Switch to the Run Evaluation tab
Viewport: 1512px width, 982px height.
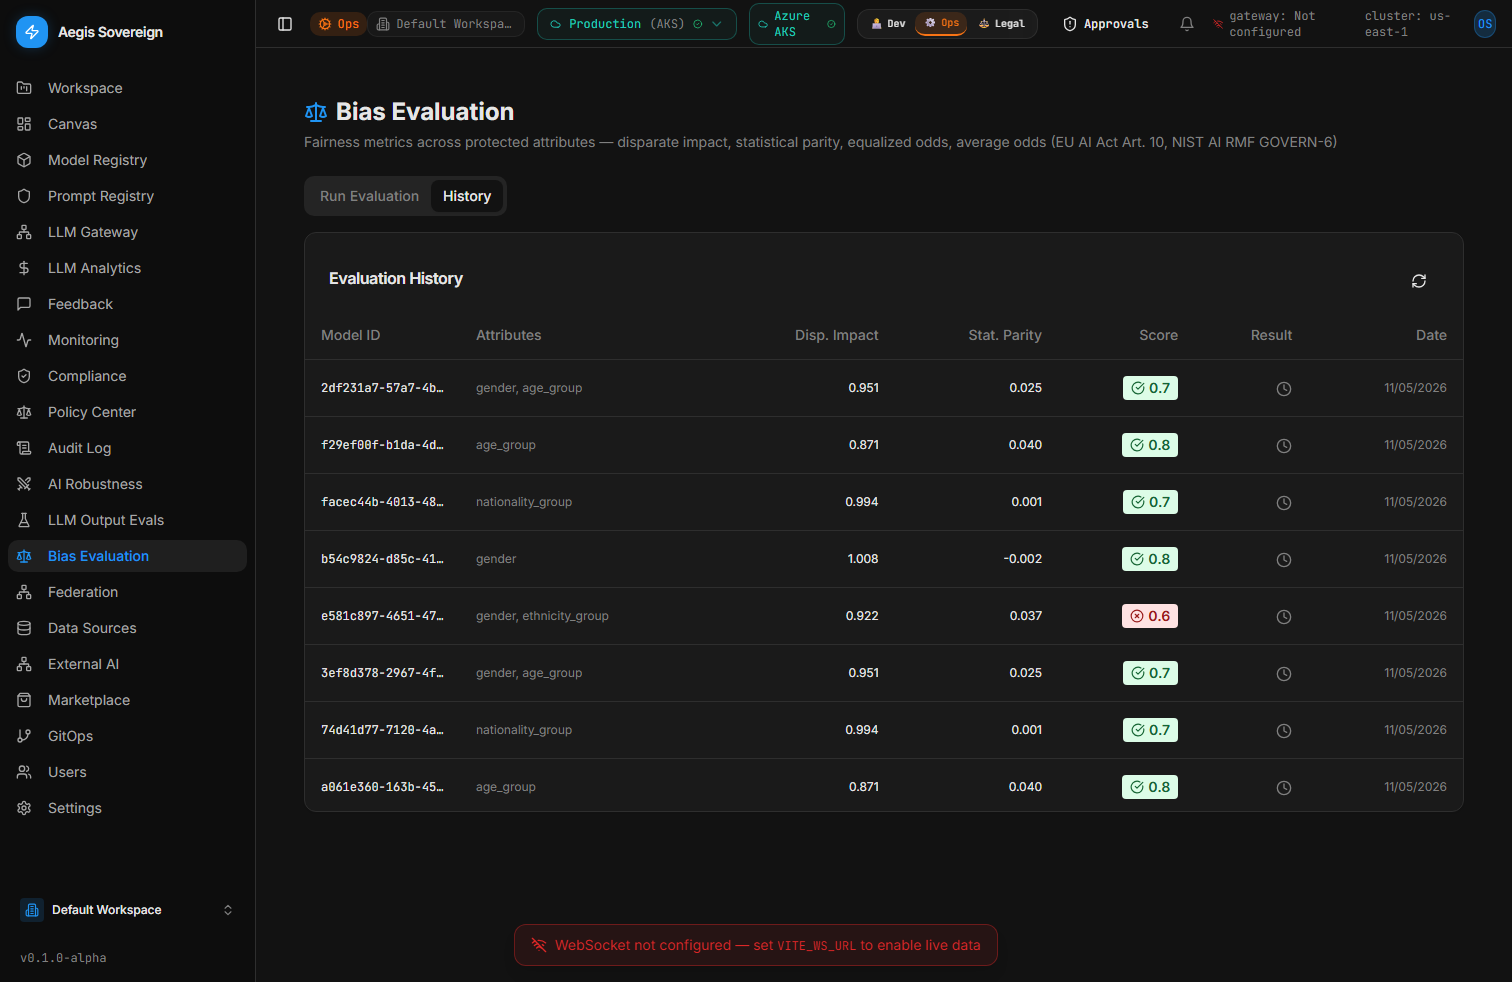[369, 196]
